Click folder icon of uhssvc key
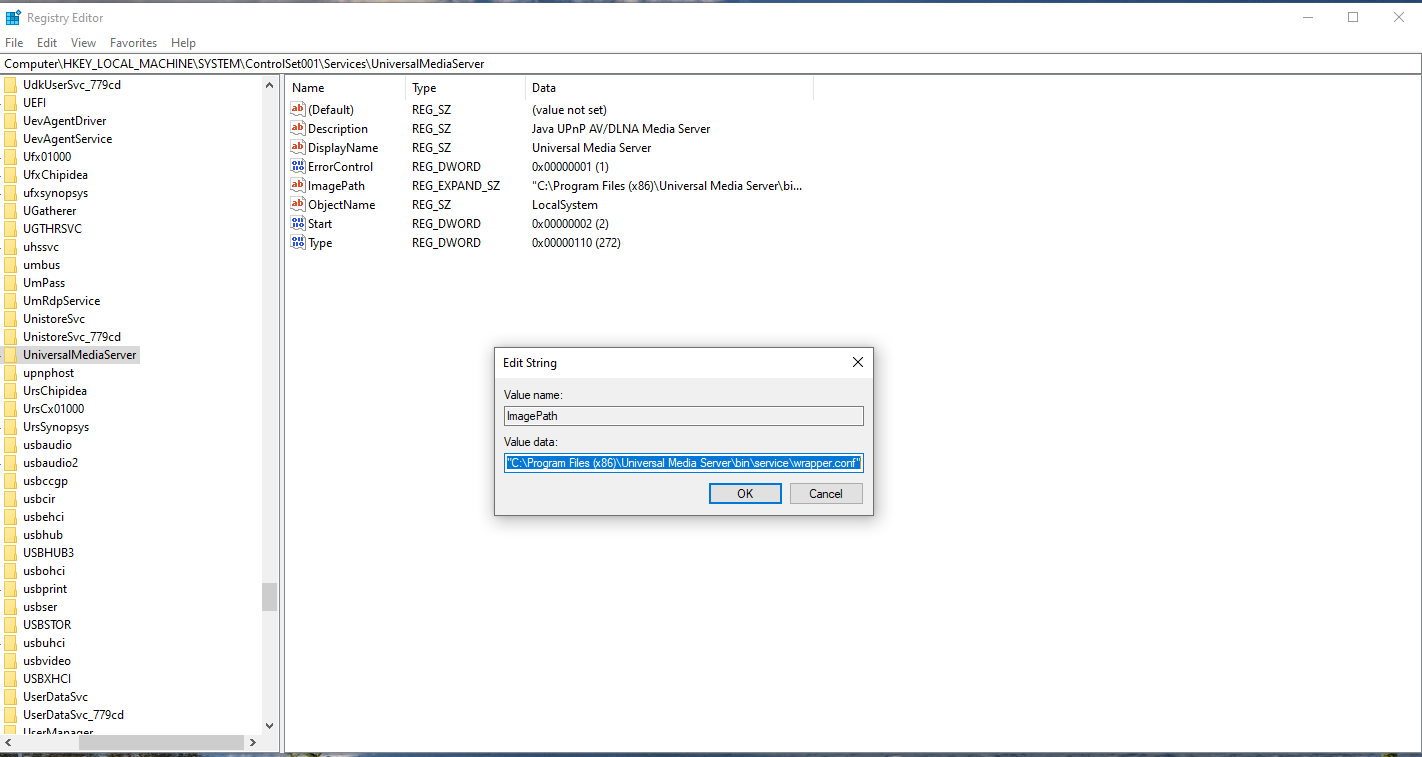This screenshot has height=757, width=1422. tap(10, 247)
